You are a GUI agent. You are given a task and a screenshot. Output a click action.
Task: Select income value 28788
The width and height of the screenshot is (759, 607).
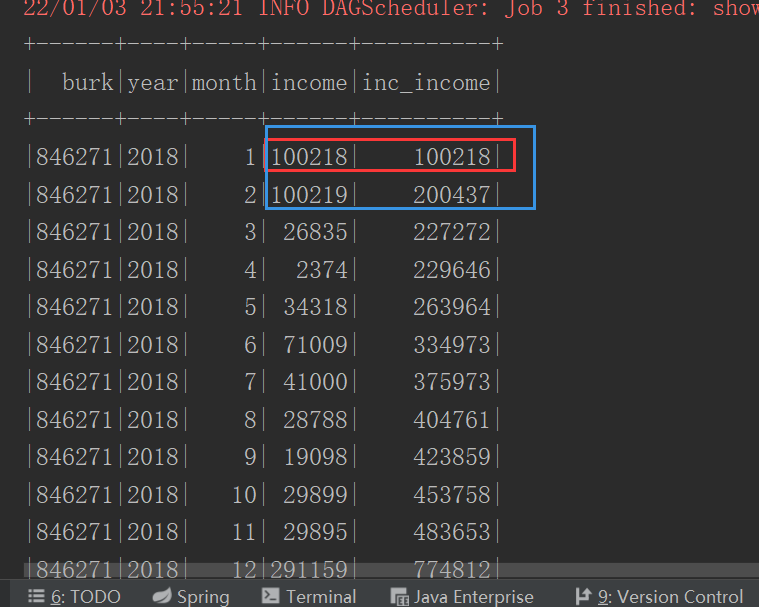pyautogui.click(x=316, y=420)
